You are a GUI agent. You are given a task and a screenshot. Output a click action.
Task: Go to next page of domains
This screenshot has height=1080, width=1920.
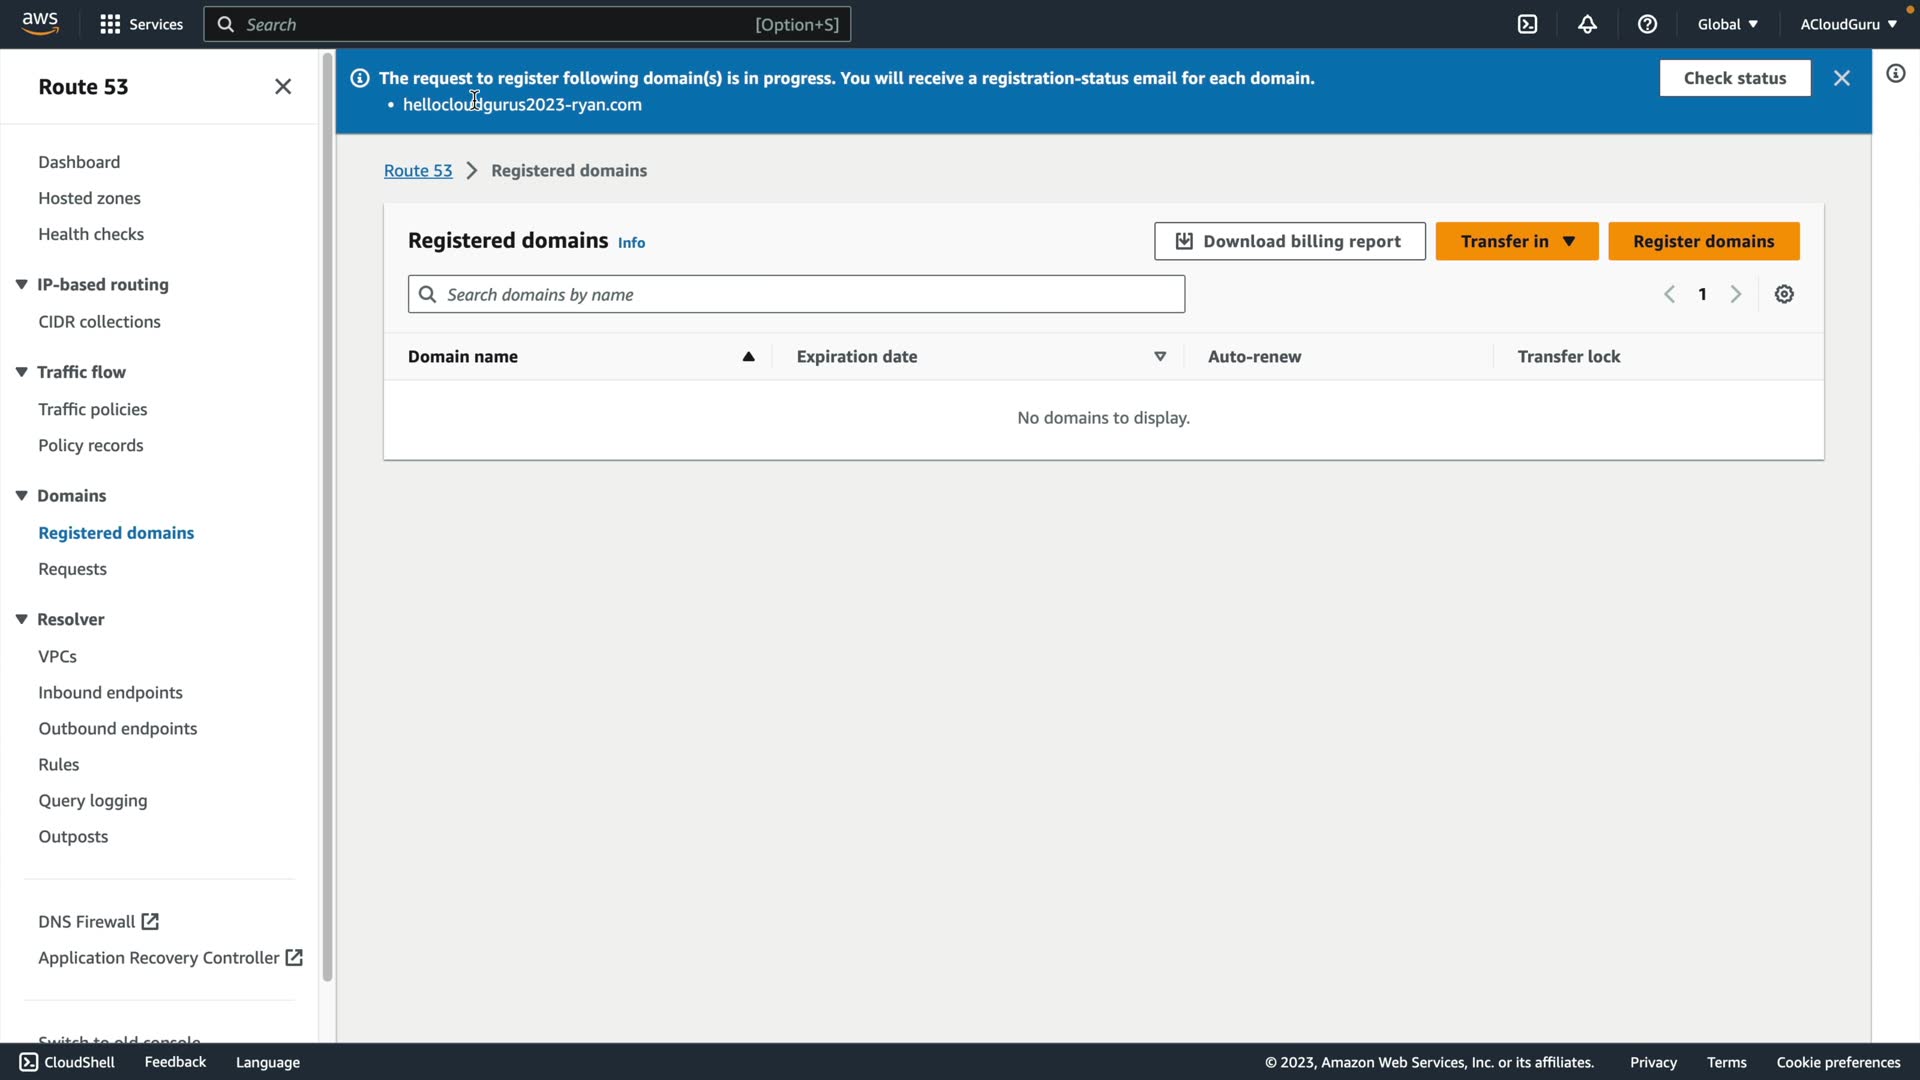(x=1736, y=294)
